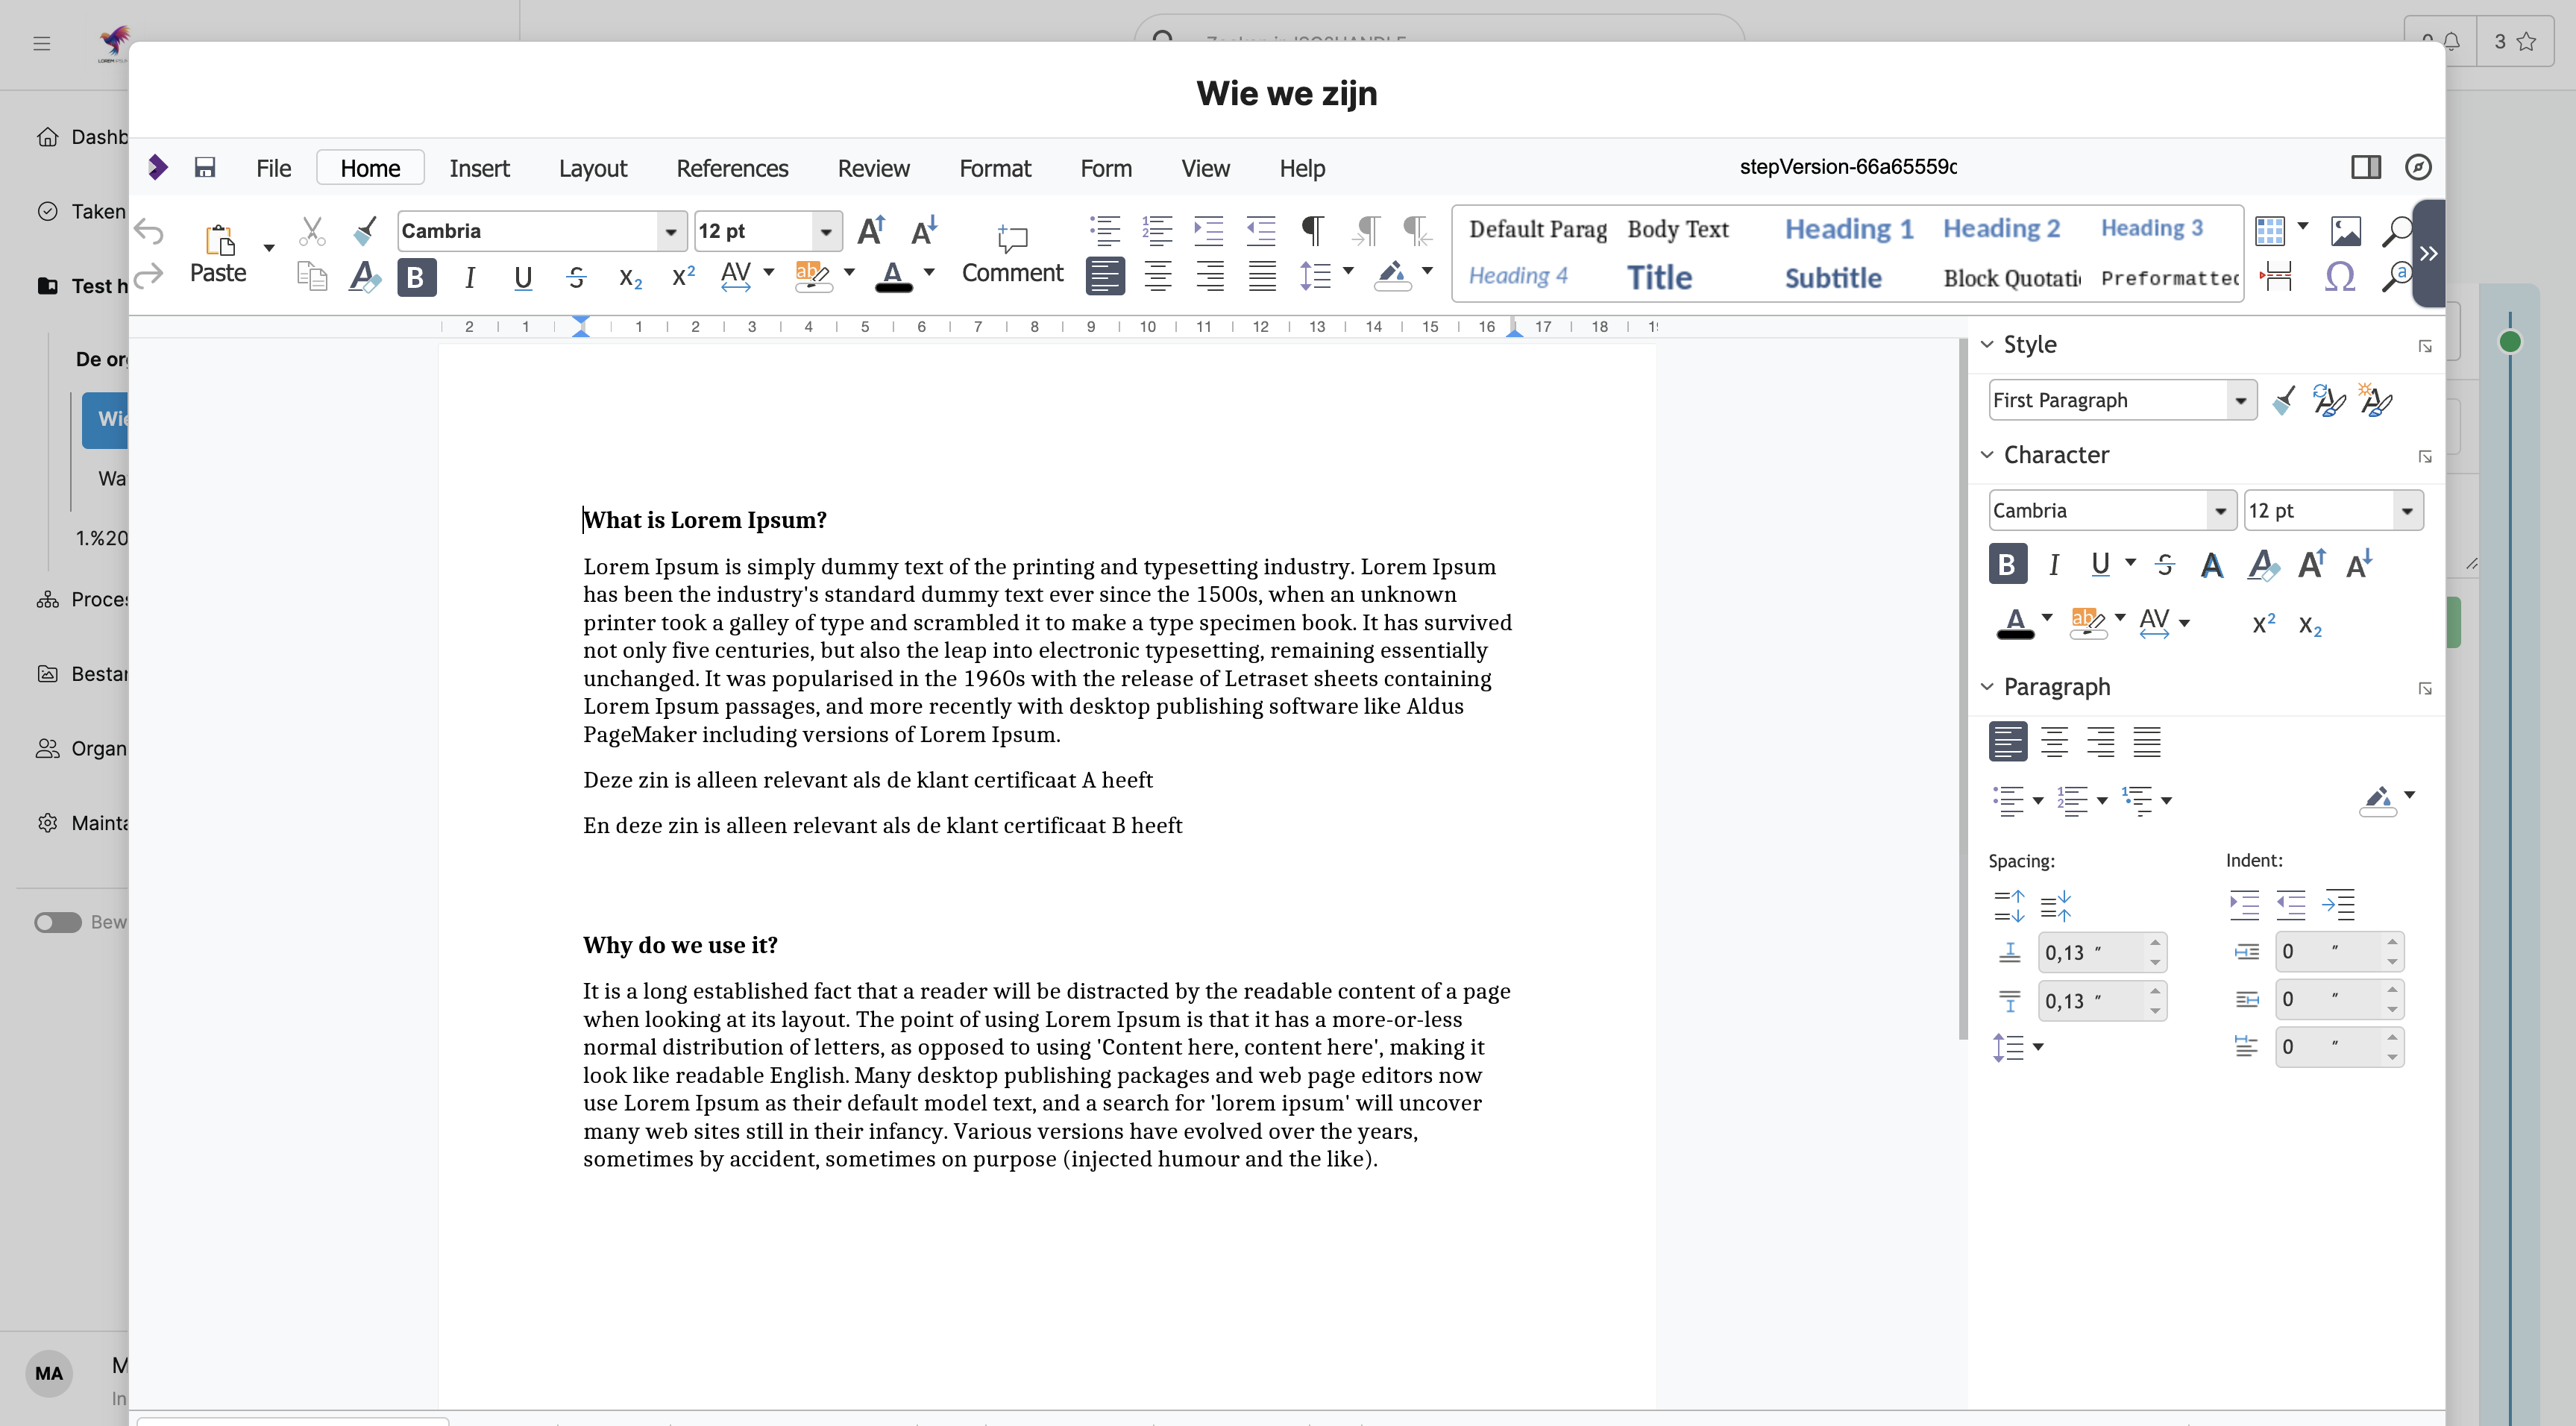2576x1426 pixels.
Task: Toggle Subscript in the toolbar
Action: pos(630,277)
